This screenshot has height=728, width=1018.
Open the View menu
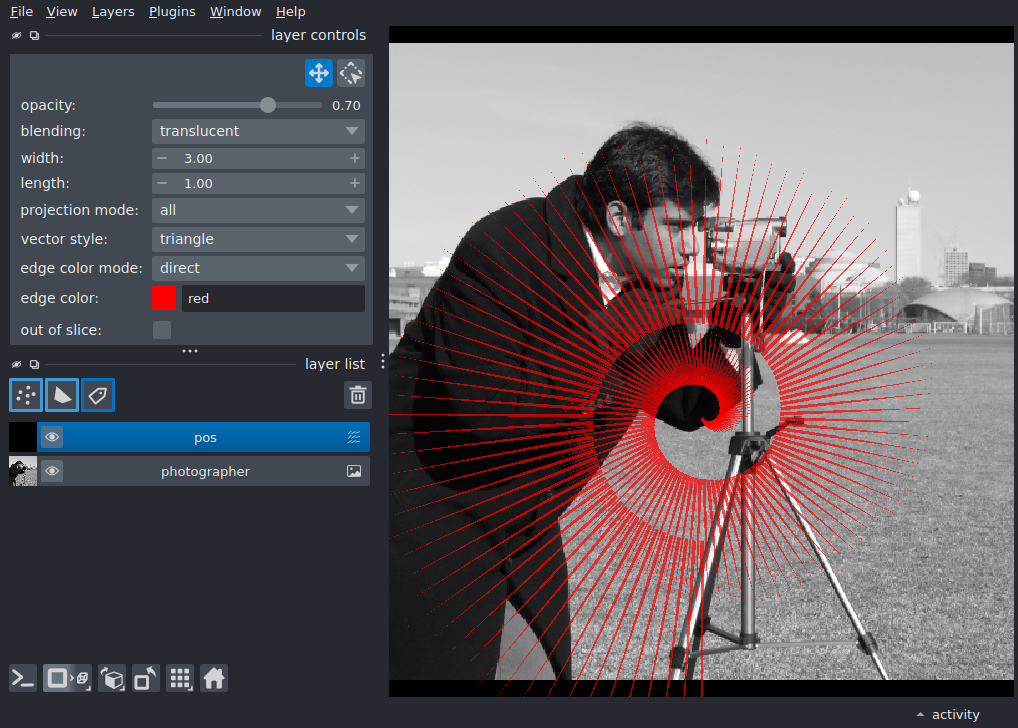coord(62,12)
